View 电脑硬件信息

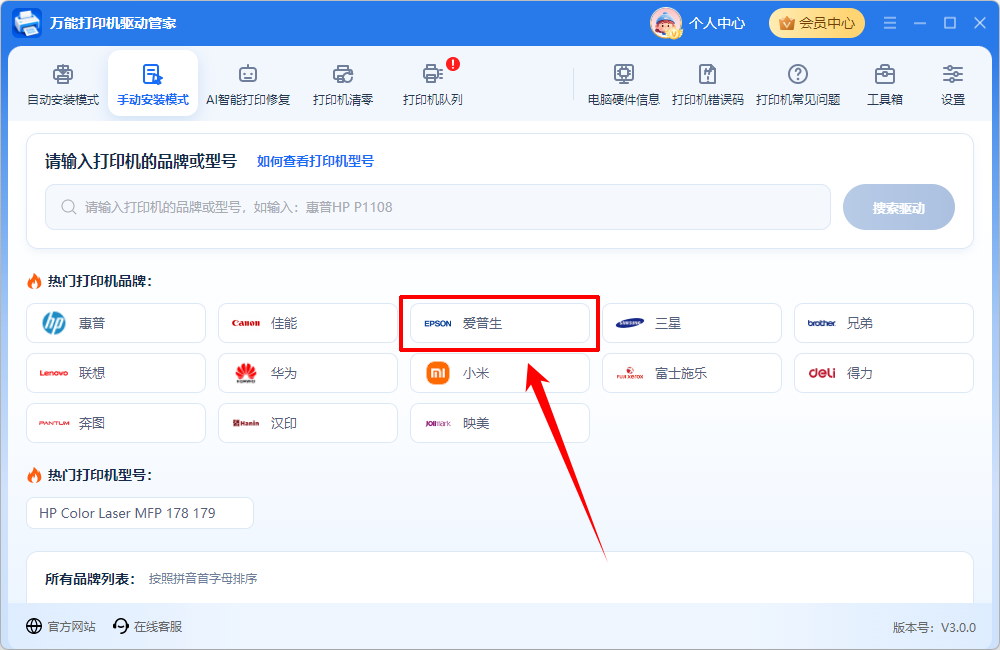[623, 84]
